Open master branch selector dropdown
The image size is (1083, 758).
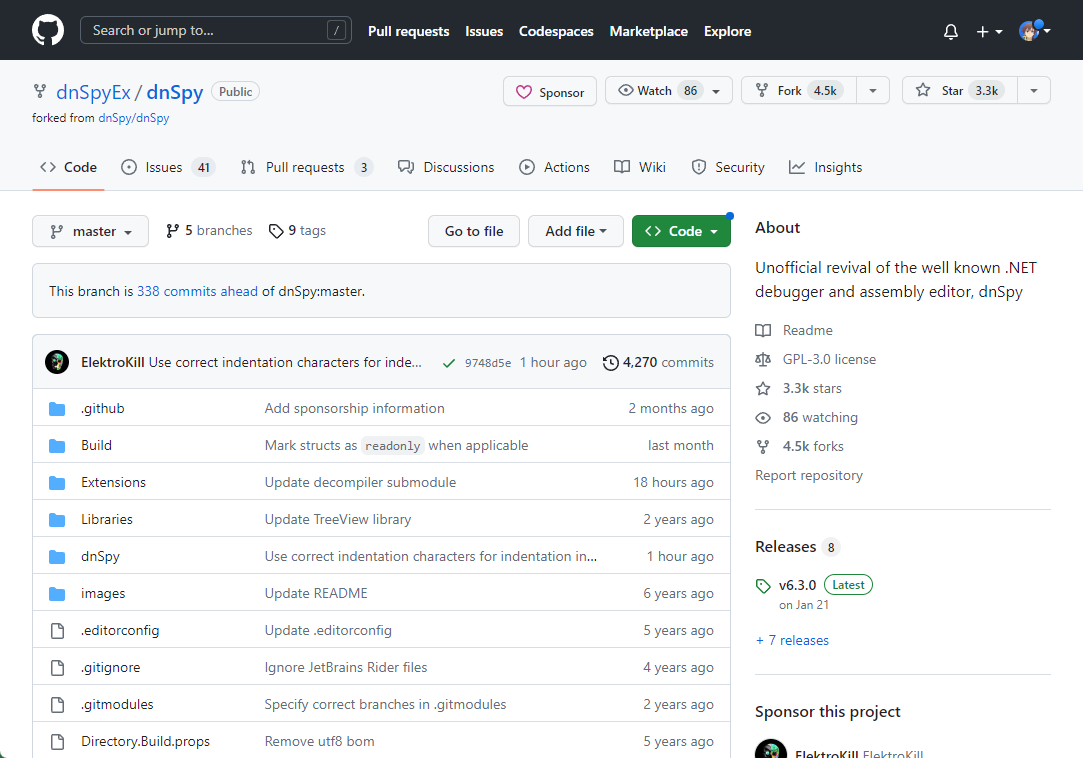tap(90, 231)
